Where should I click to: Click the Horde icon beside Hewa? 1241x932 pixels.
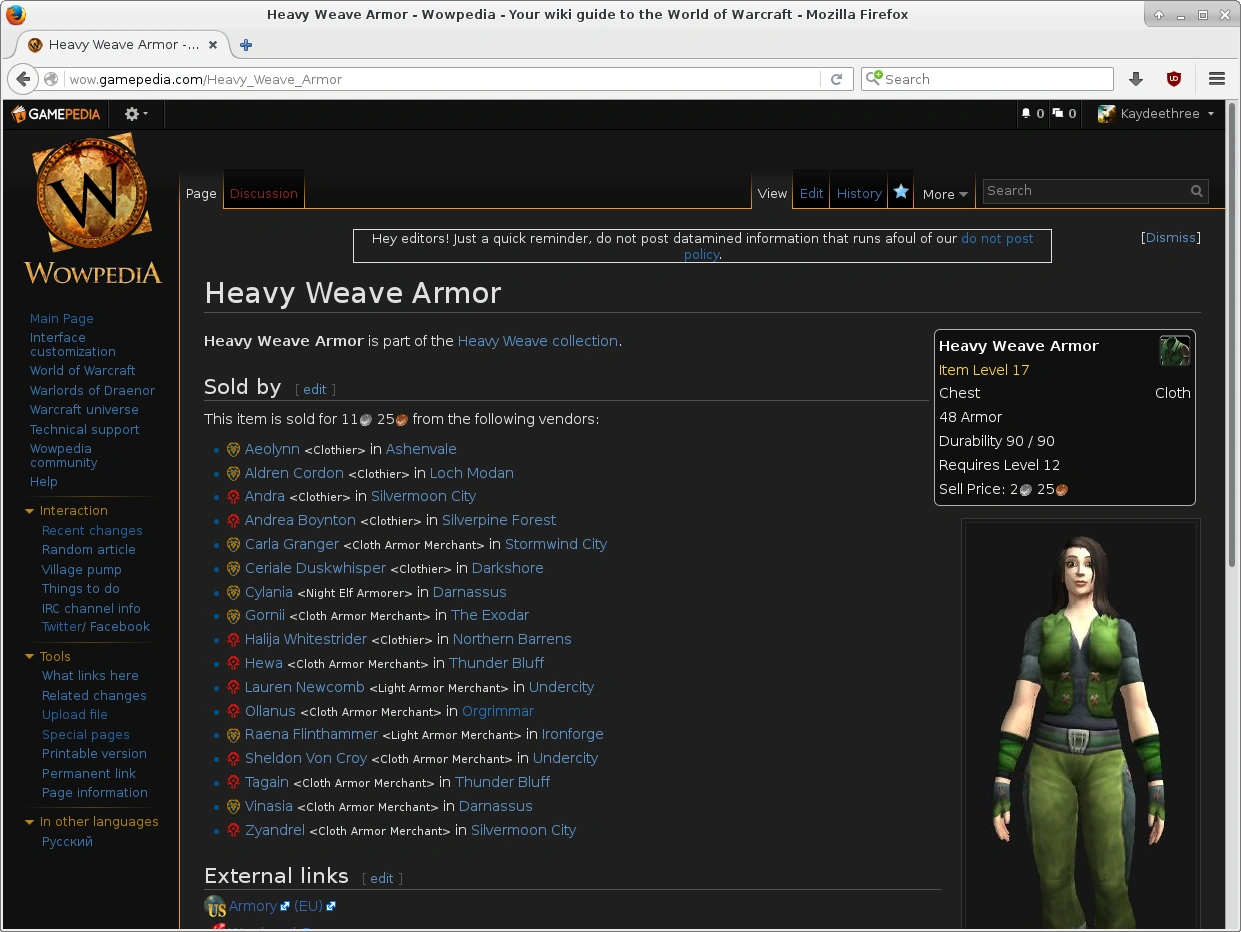coord(233,664)
